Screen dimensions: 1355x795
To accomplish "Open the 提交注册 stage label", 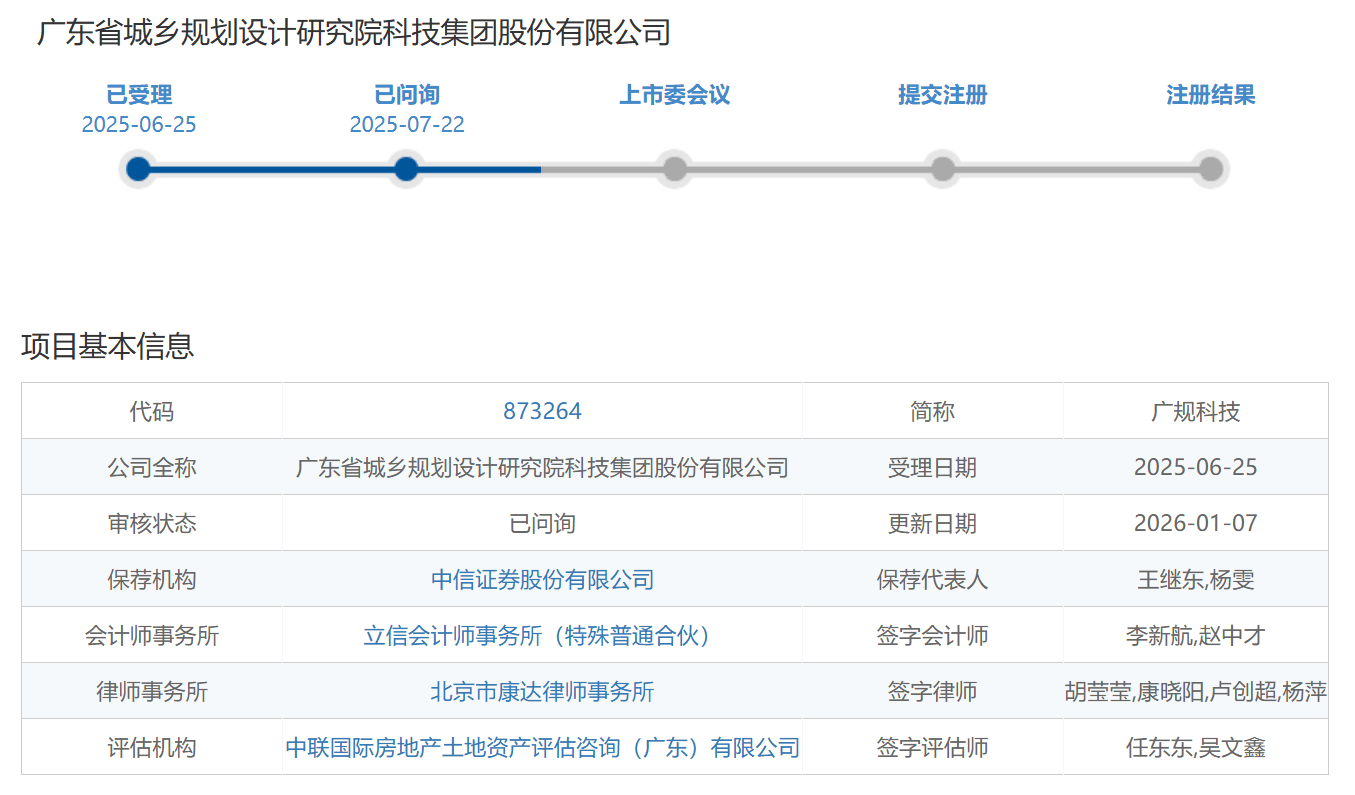I will (x=942, y=95).
